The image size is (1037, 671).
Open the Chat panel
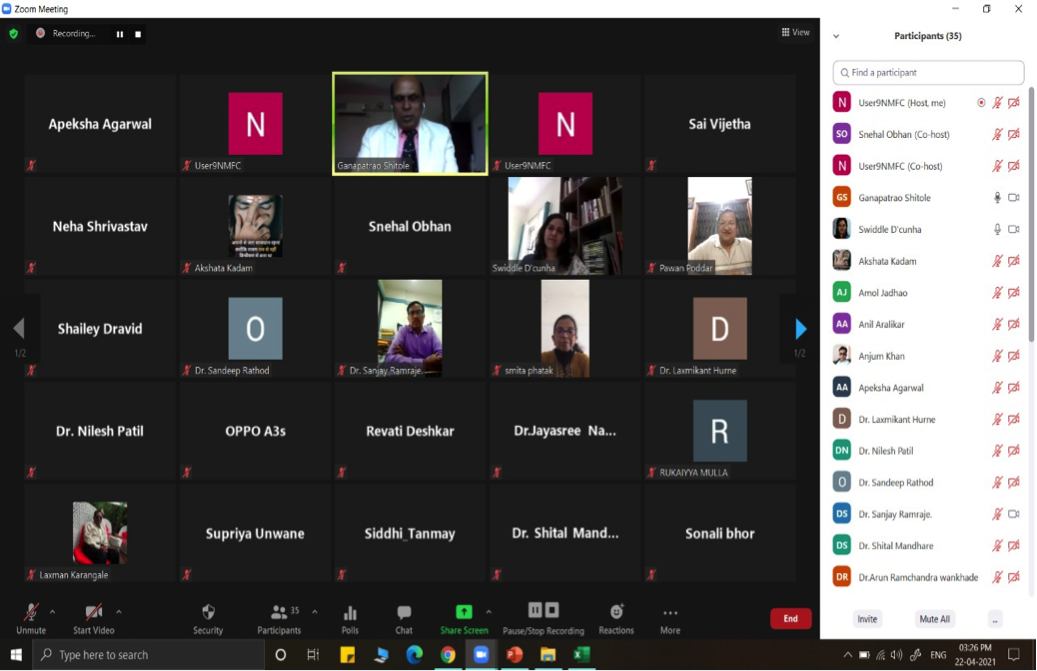coord(404,613)
